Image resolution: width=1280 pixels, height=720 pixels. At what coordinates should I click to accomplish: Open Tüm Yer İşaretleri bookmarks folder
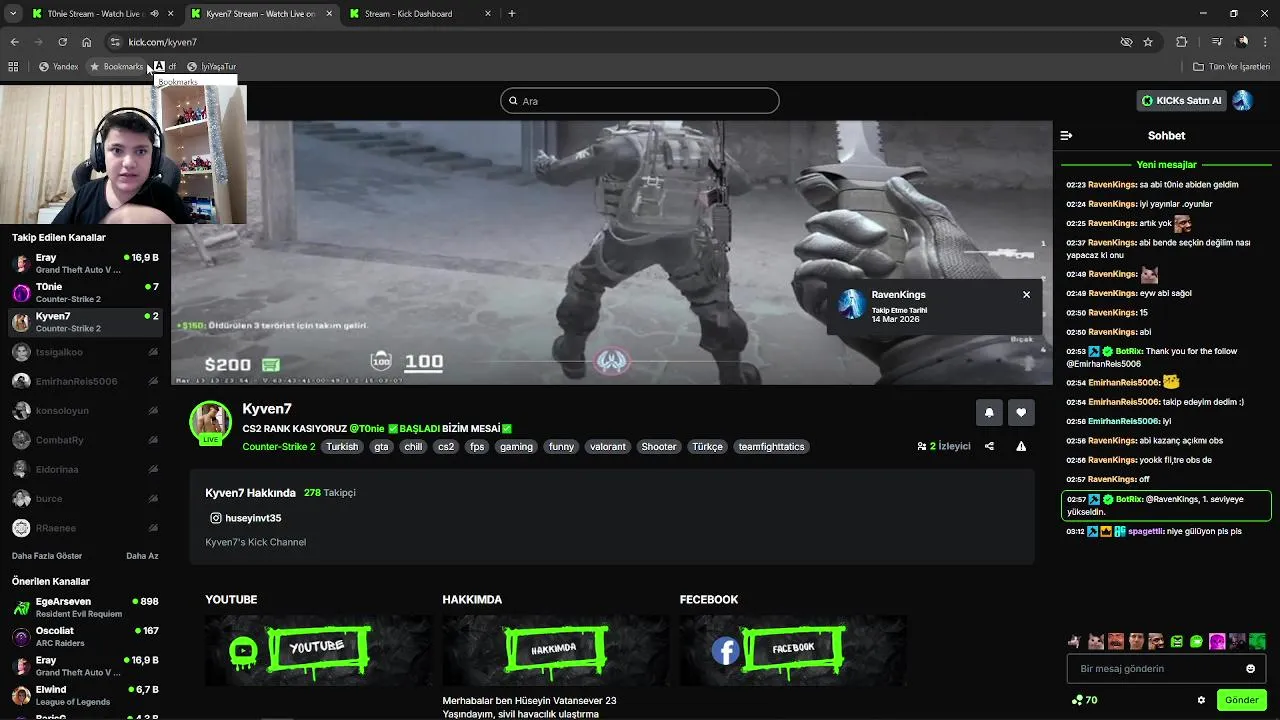(x=1231, y=67)
